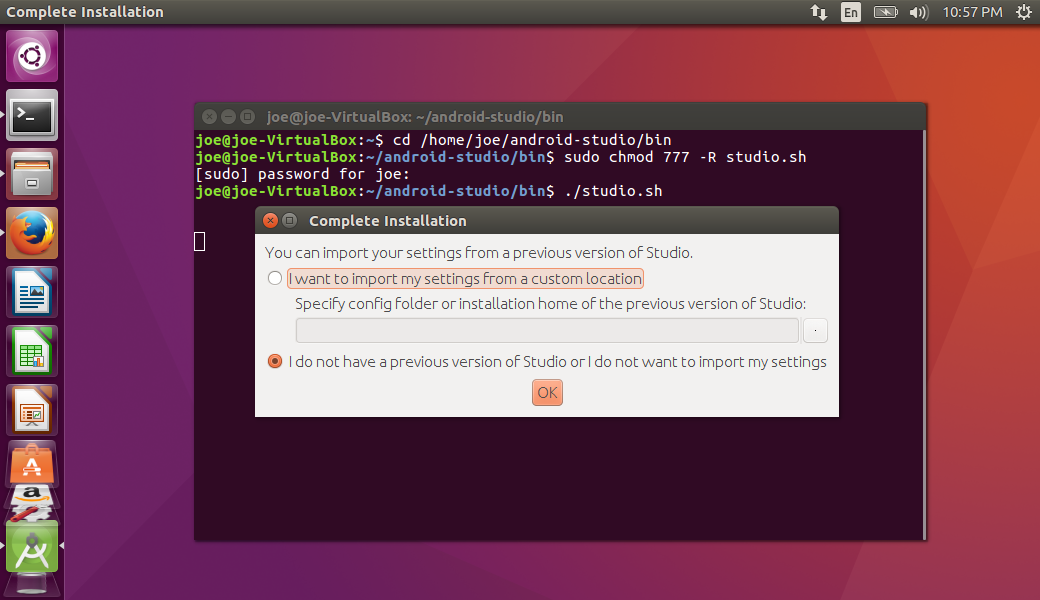Click the terminal window title text
This screenshot has height=600, width=1040.
pos(415,117)
